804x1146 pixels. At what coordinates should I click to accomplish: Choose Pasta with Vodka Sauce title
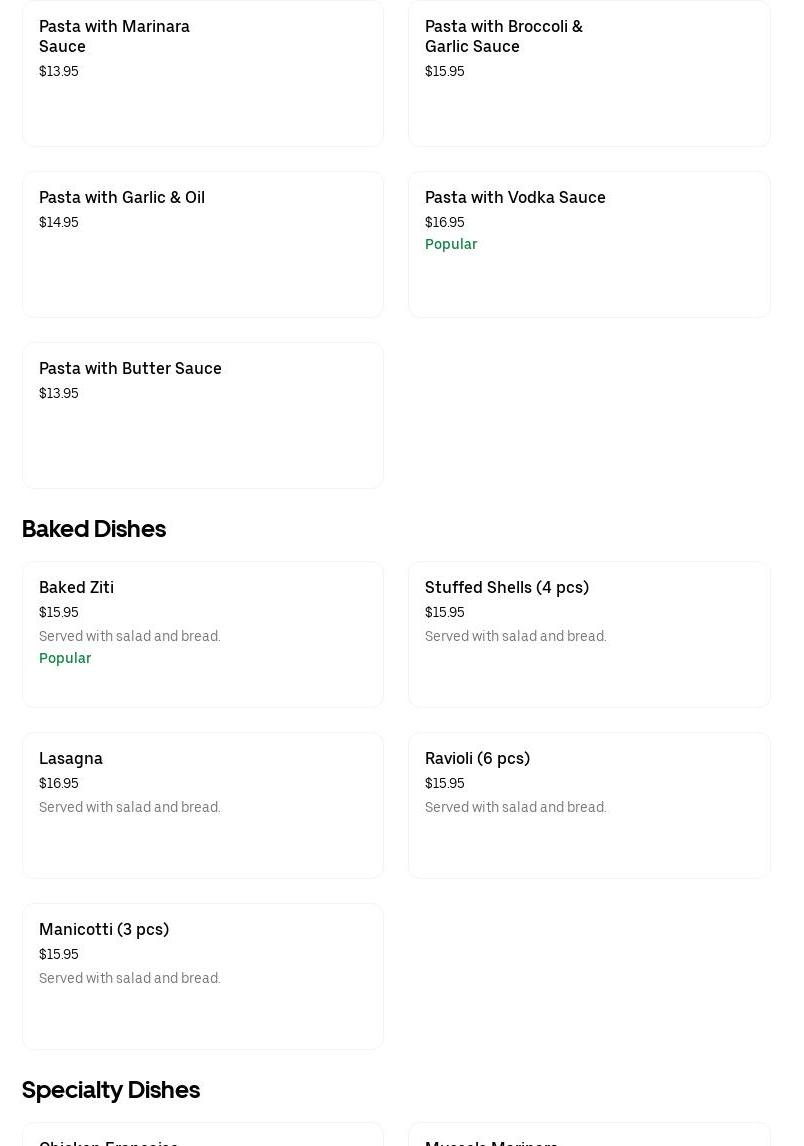coord(515,198)
